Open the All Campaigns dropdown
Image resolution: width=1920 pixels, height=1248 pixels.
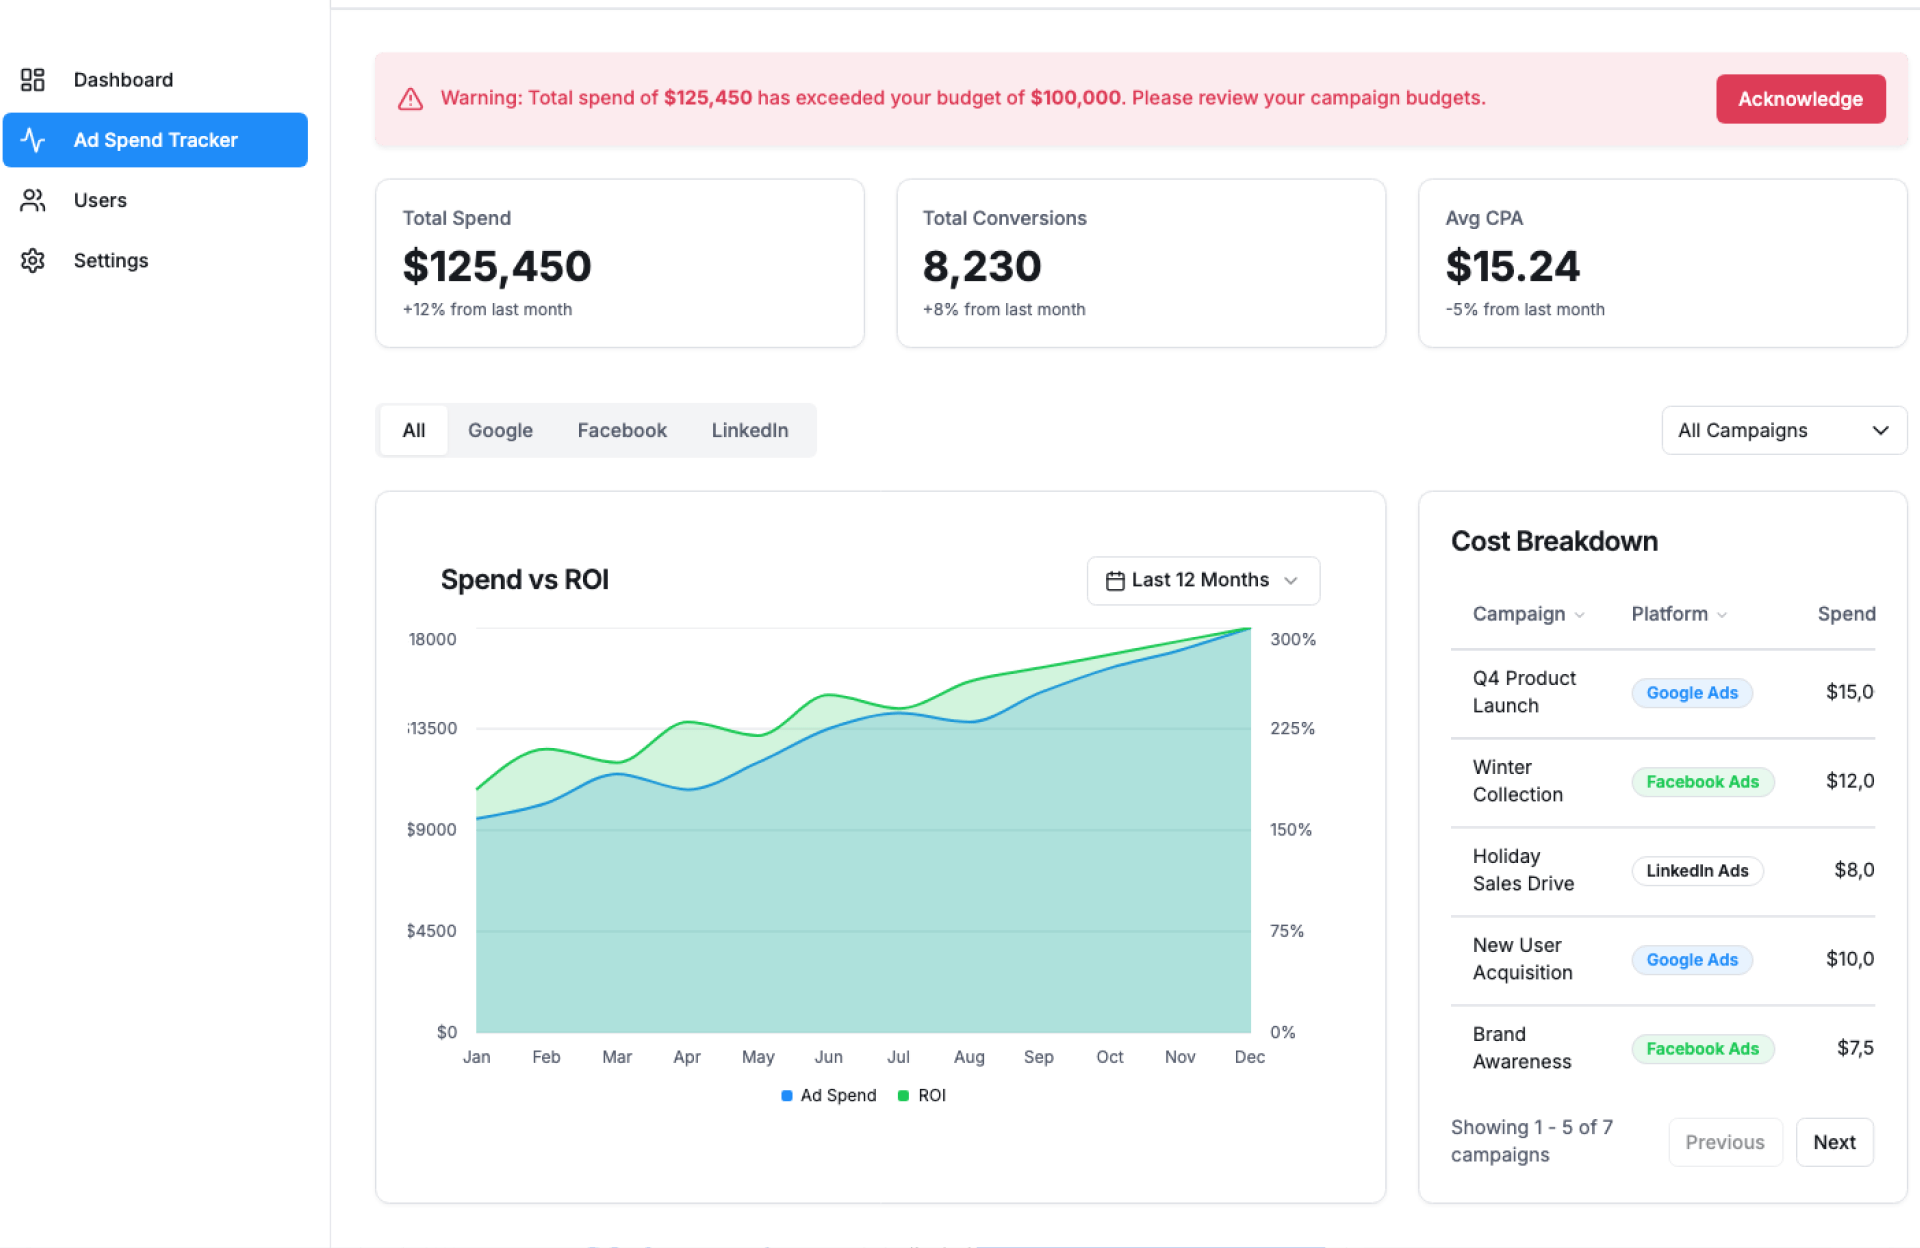pyautogui.click(x=1783, y=431)
